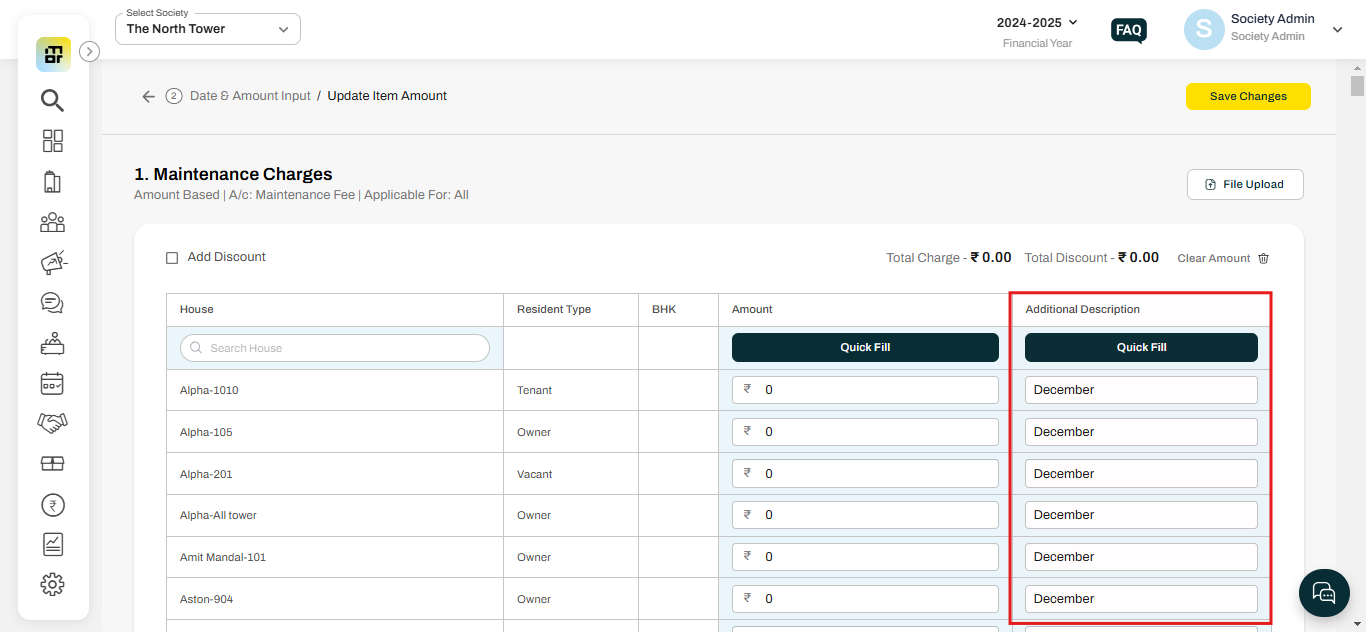1366x632 pixels.
Task: Open the live chat bubble
Action: point(1324,593)
